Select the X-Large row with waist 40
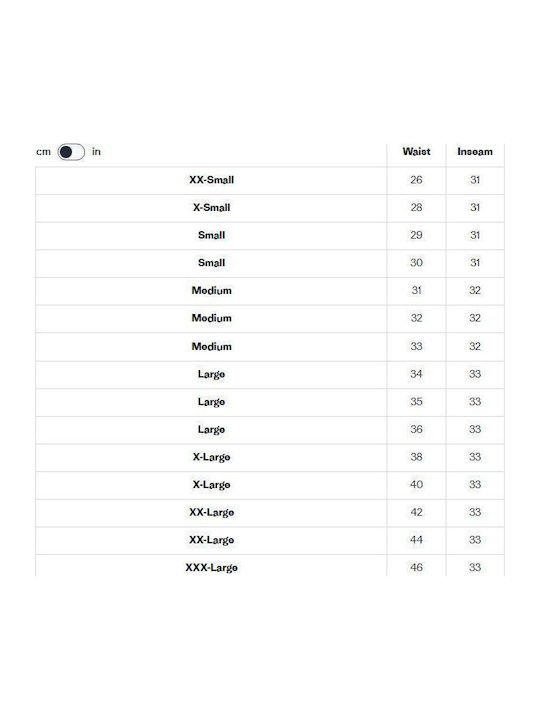540x720 pixels. 270,485
